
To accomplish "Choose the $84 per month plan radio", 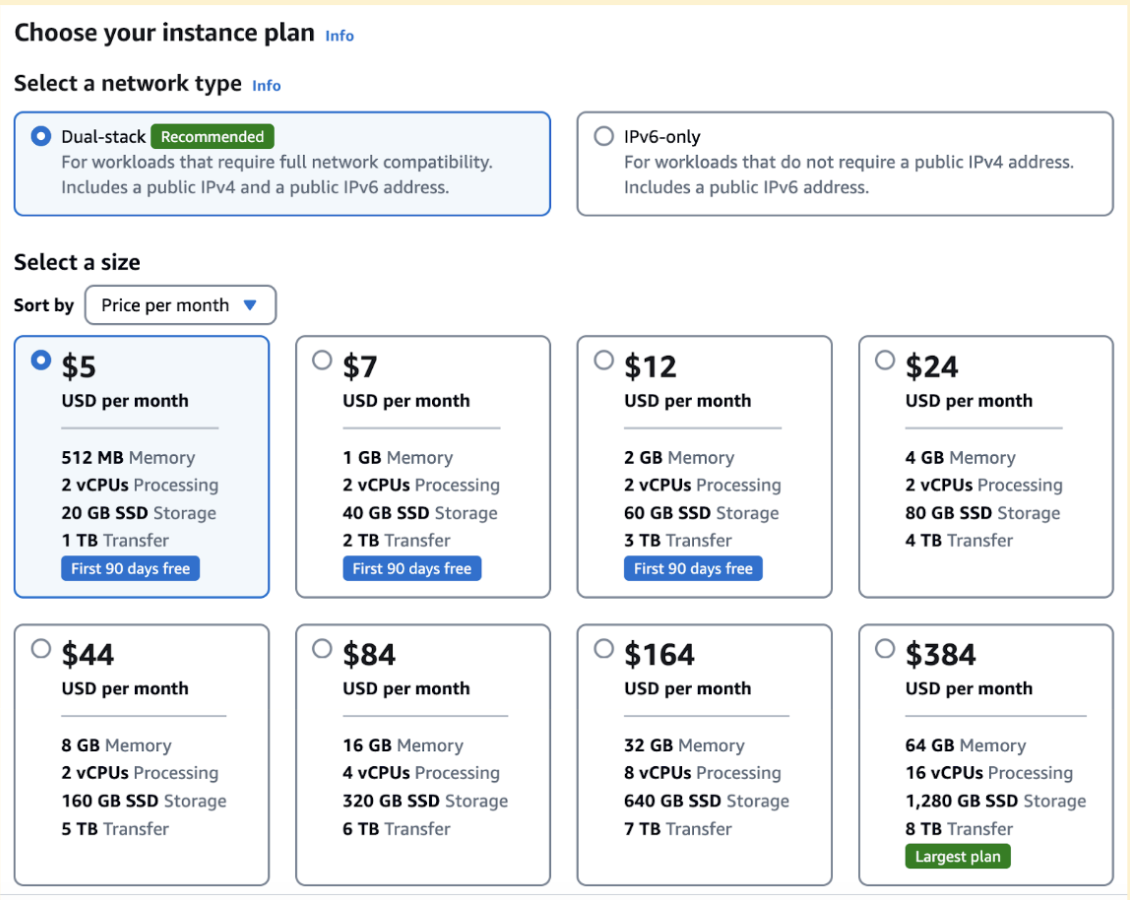I will (x=322, y=649).
